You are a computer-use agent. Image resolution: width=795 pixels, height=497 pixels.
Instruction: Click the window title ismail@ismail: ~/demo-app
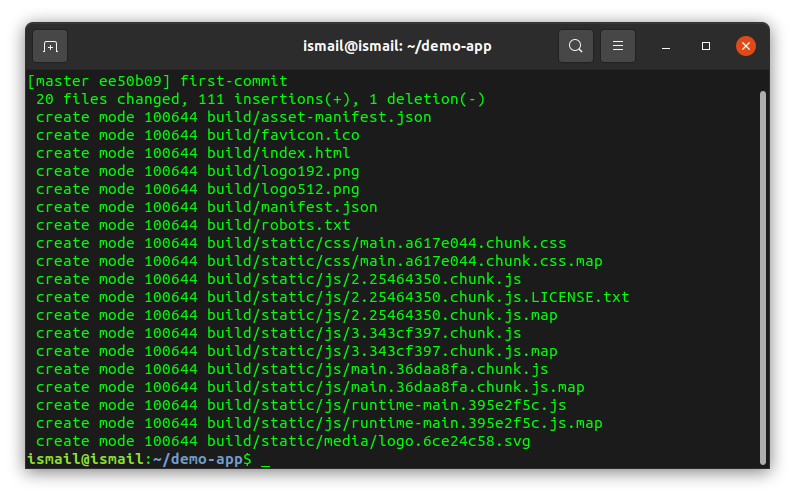pos(397,46)
